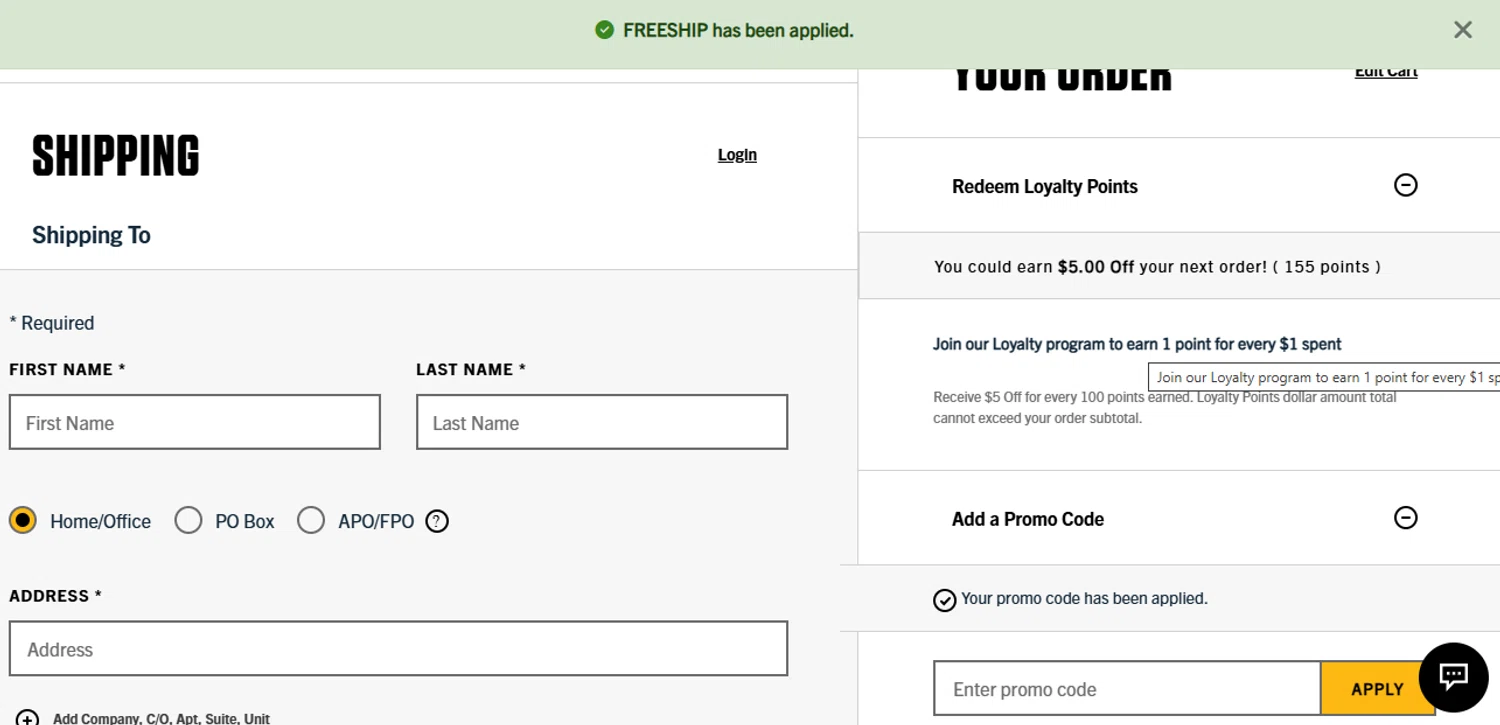
Task: Click the promo code applied checkmark icon
Action: tap(944, 600)
